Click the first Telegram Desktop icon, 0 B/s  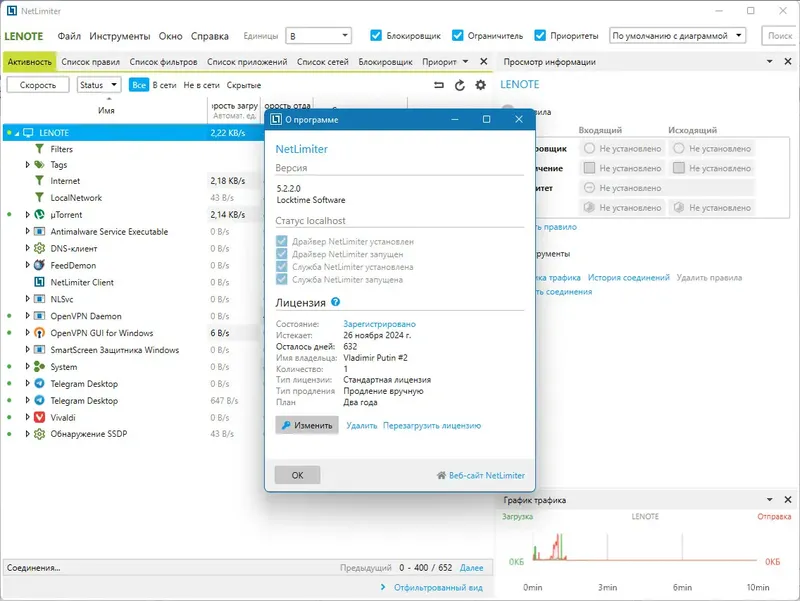click(x=39, y=384)
